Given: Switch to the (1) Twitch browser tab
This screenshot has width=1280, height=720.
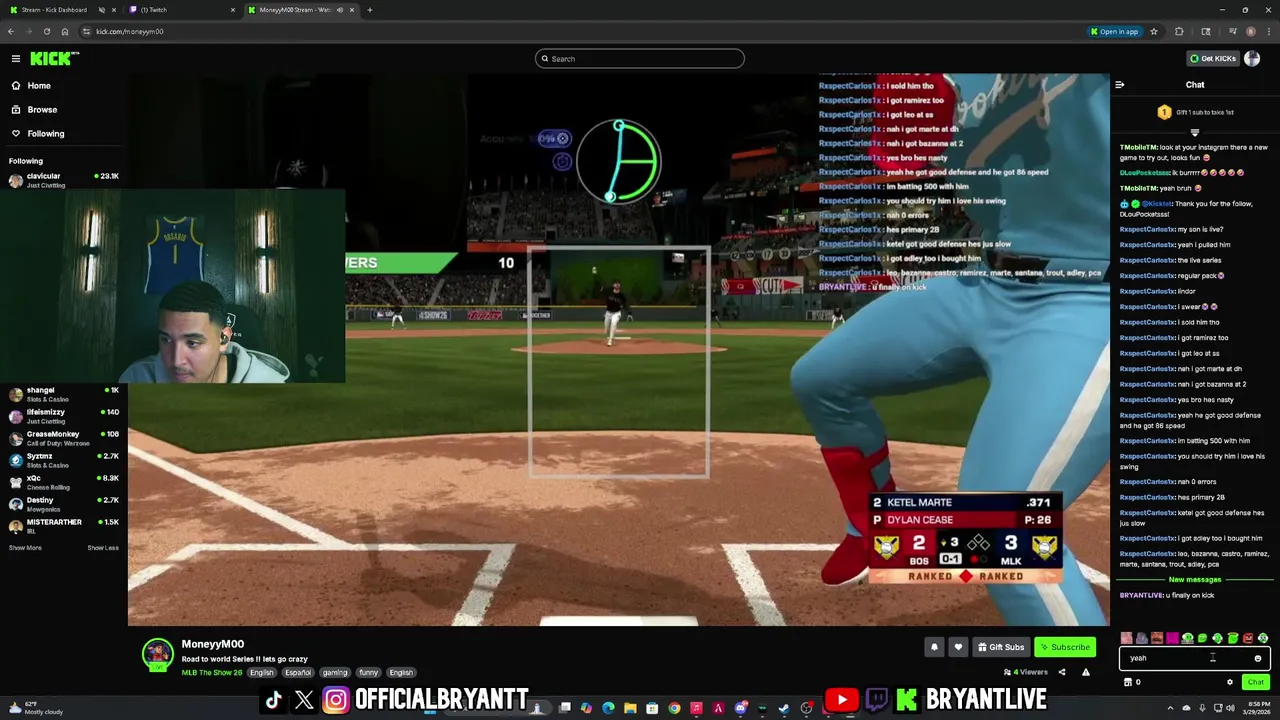Looking at the screenshot, I should click(180, 10).
